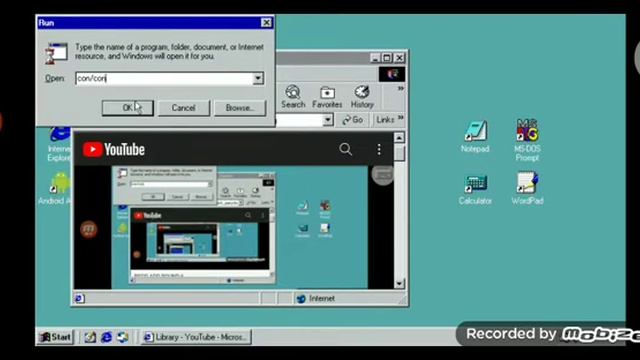The image size is (640, 360).
Task: Click the browser scrollbar up arrow
Action: point(400,138)
